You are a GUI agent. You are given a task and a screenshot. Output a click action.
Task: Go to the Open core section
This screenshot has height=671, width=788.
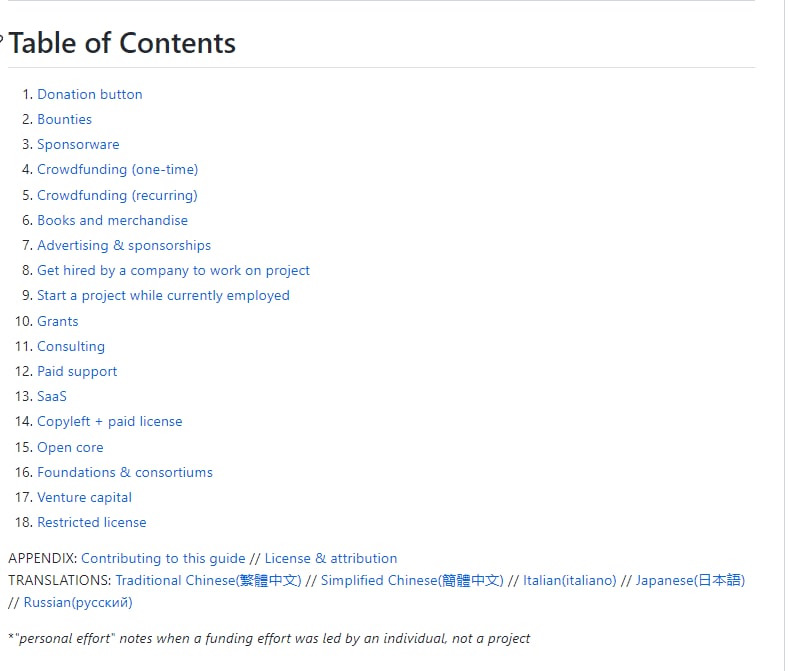70,447
